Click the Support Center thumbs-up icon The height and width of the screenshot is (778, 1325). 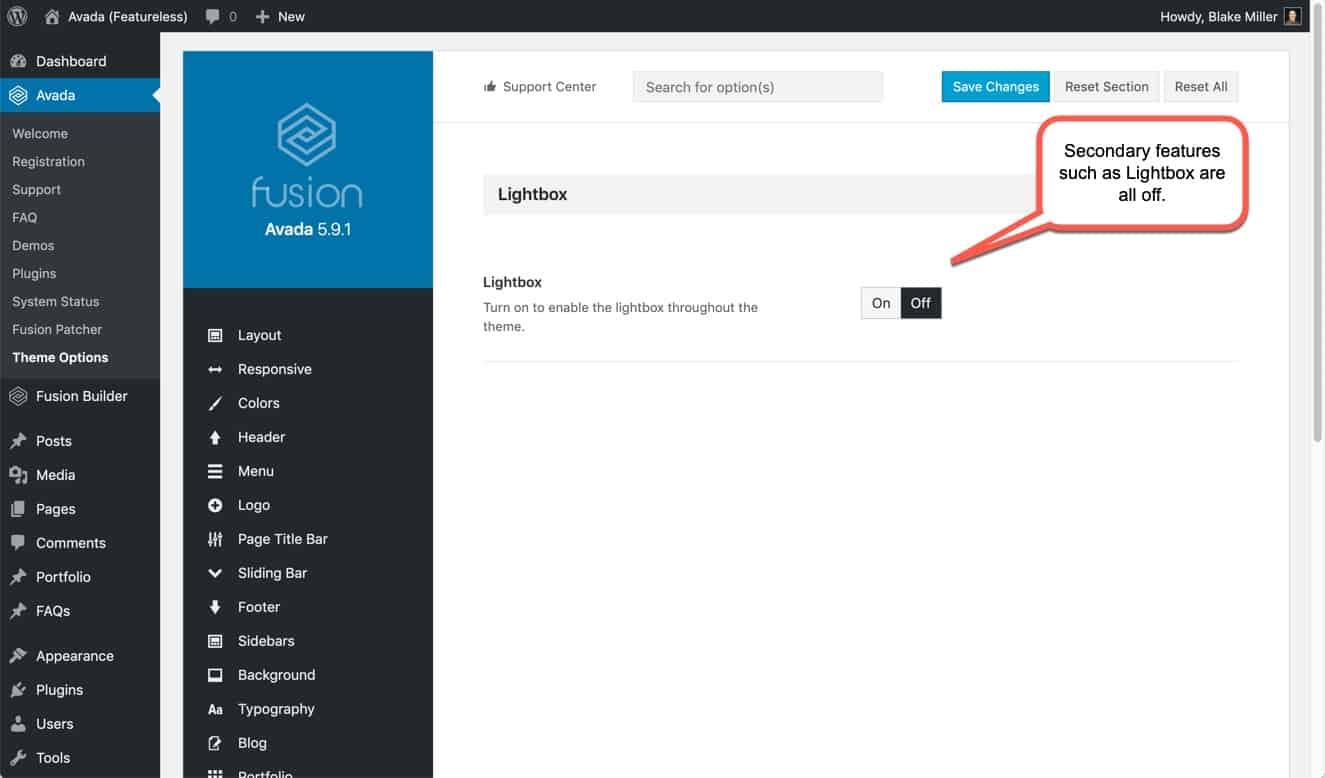(490, 87)
